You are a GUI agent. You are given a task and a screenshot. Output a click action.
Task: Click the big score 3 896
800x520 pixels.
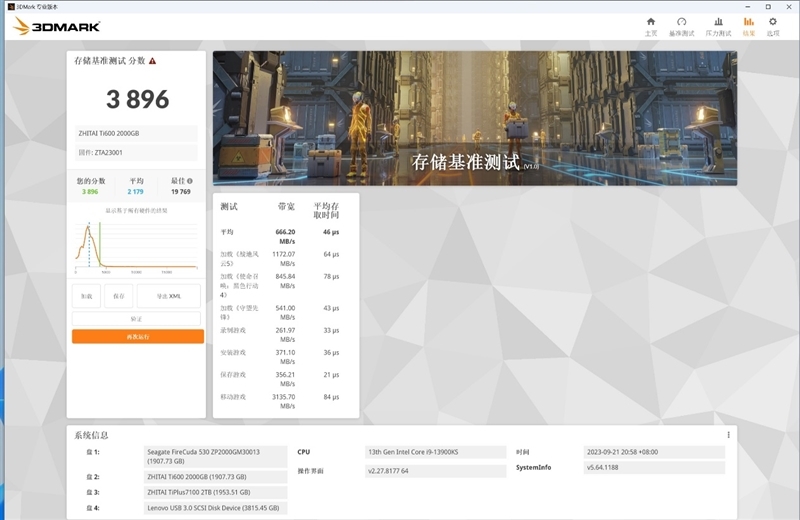tap(137, 99)
